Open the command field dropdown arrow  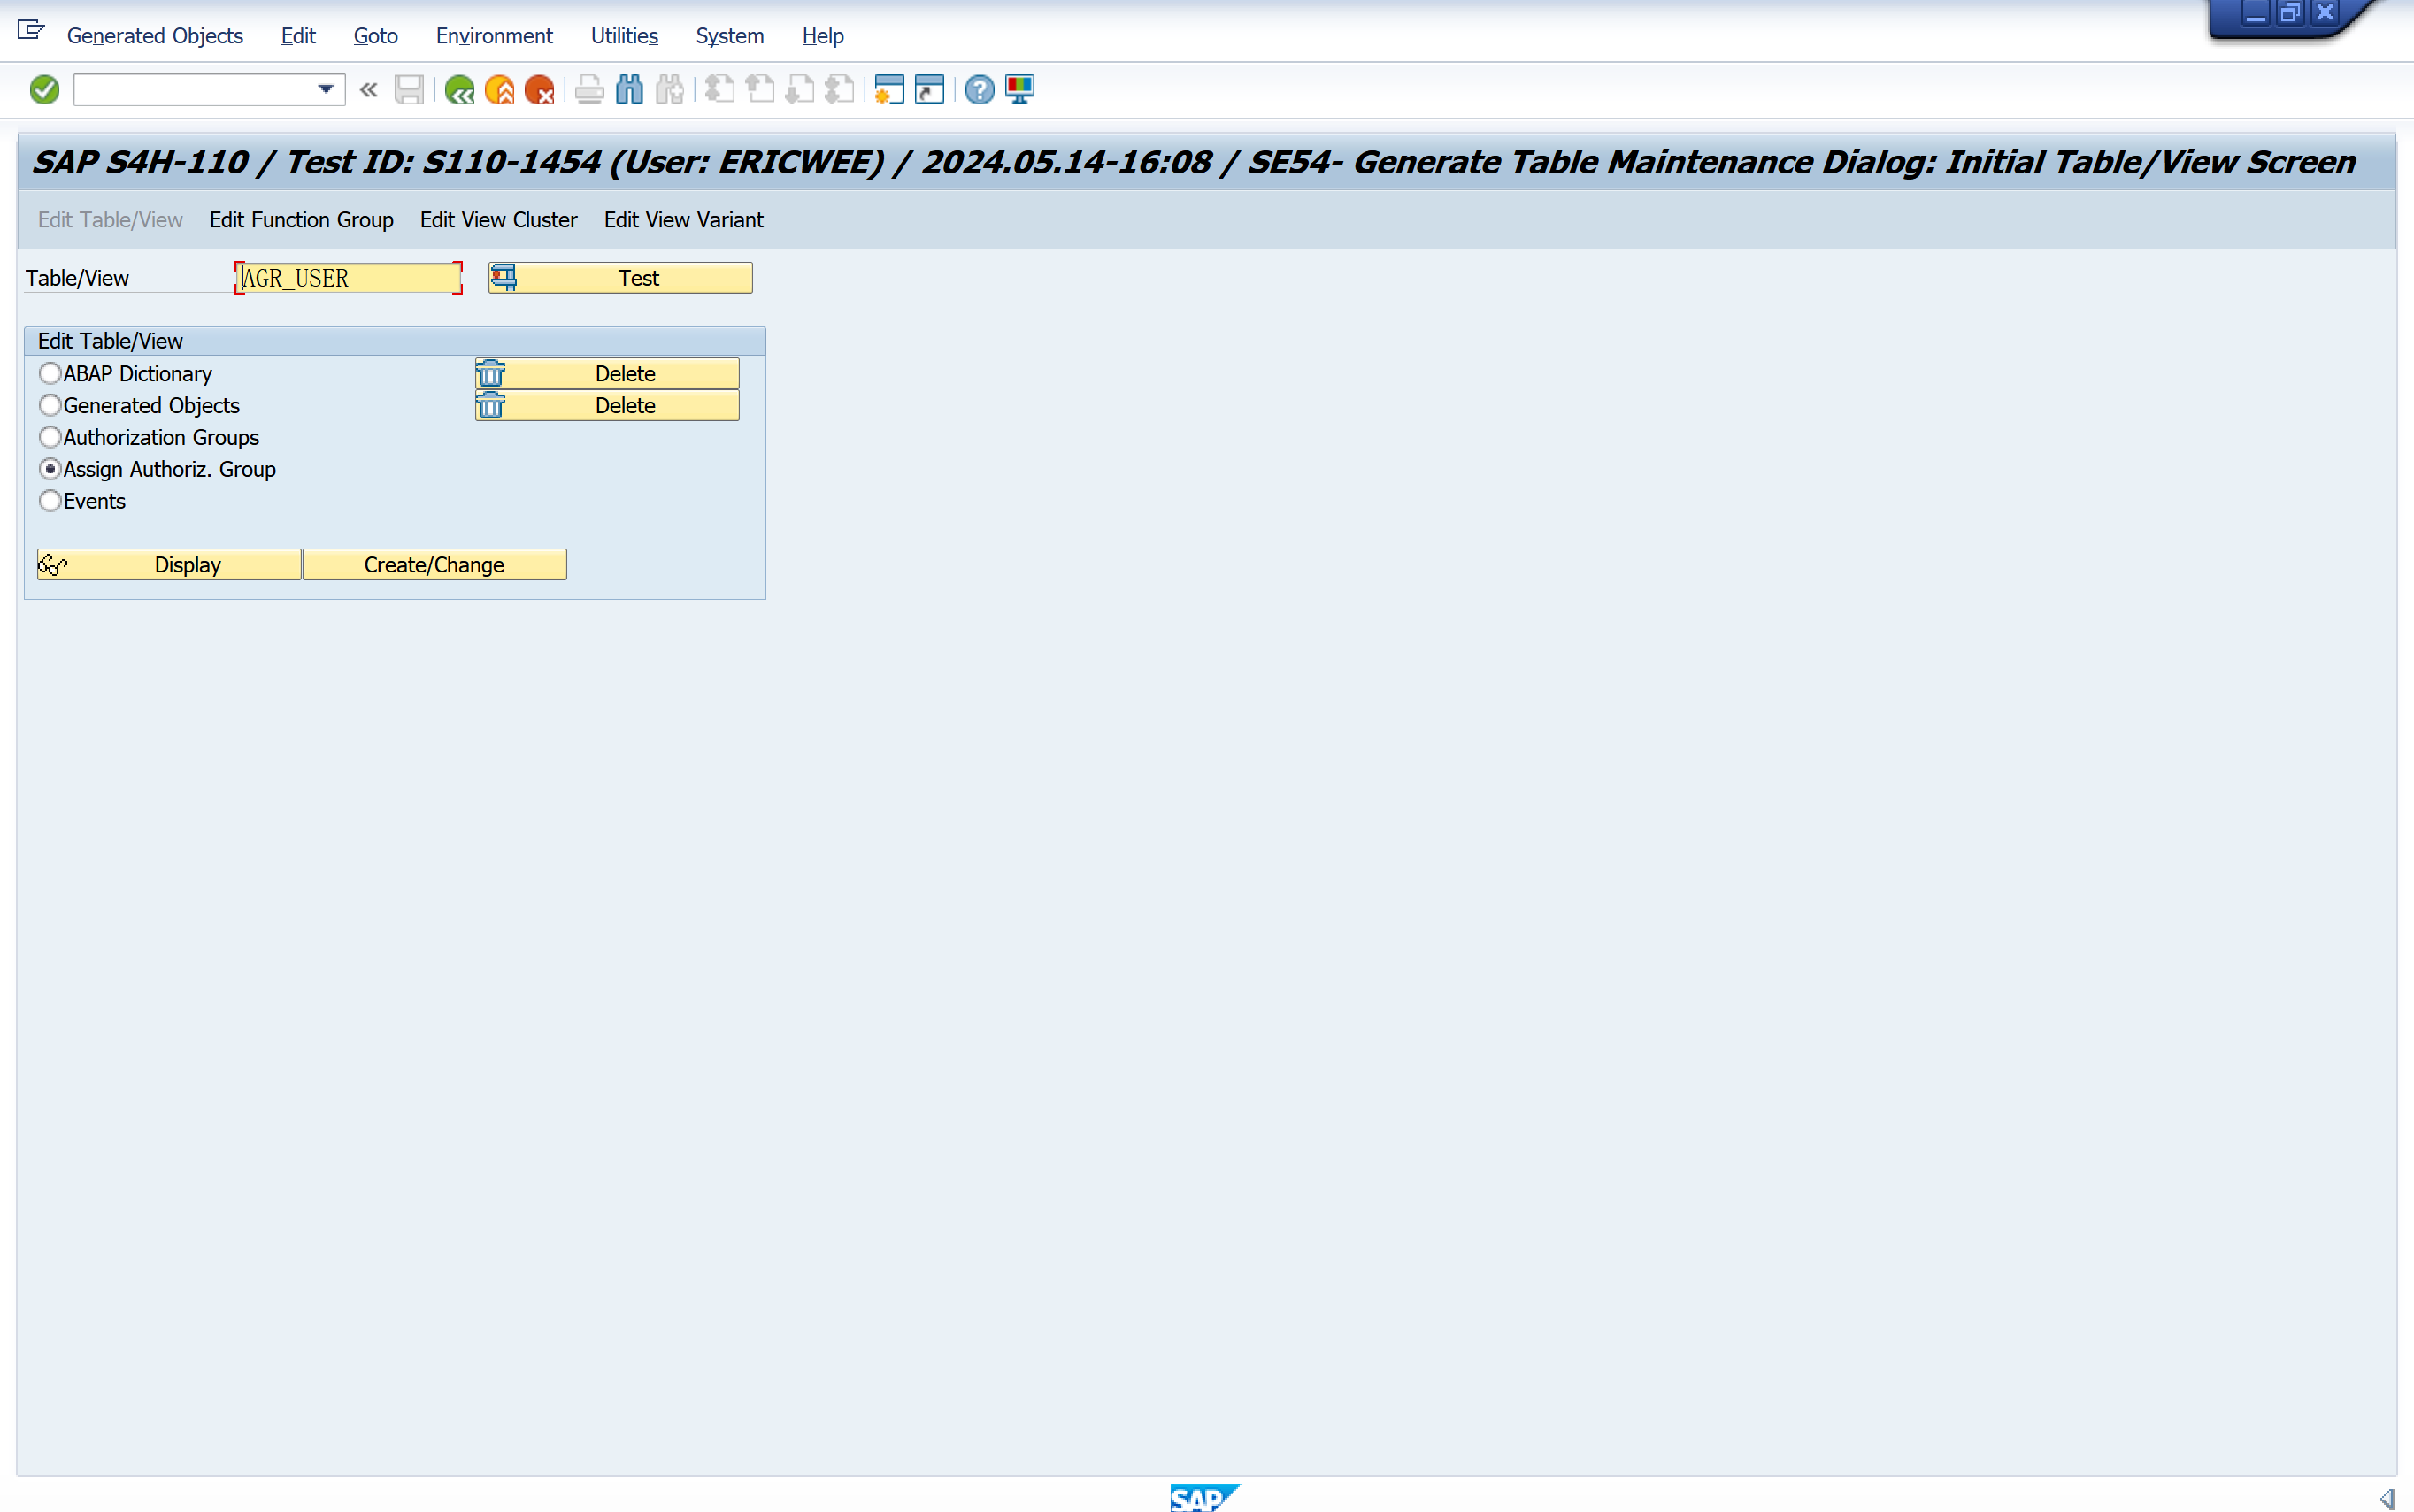325,90
